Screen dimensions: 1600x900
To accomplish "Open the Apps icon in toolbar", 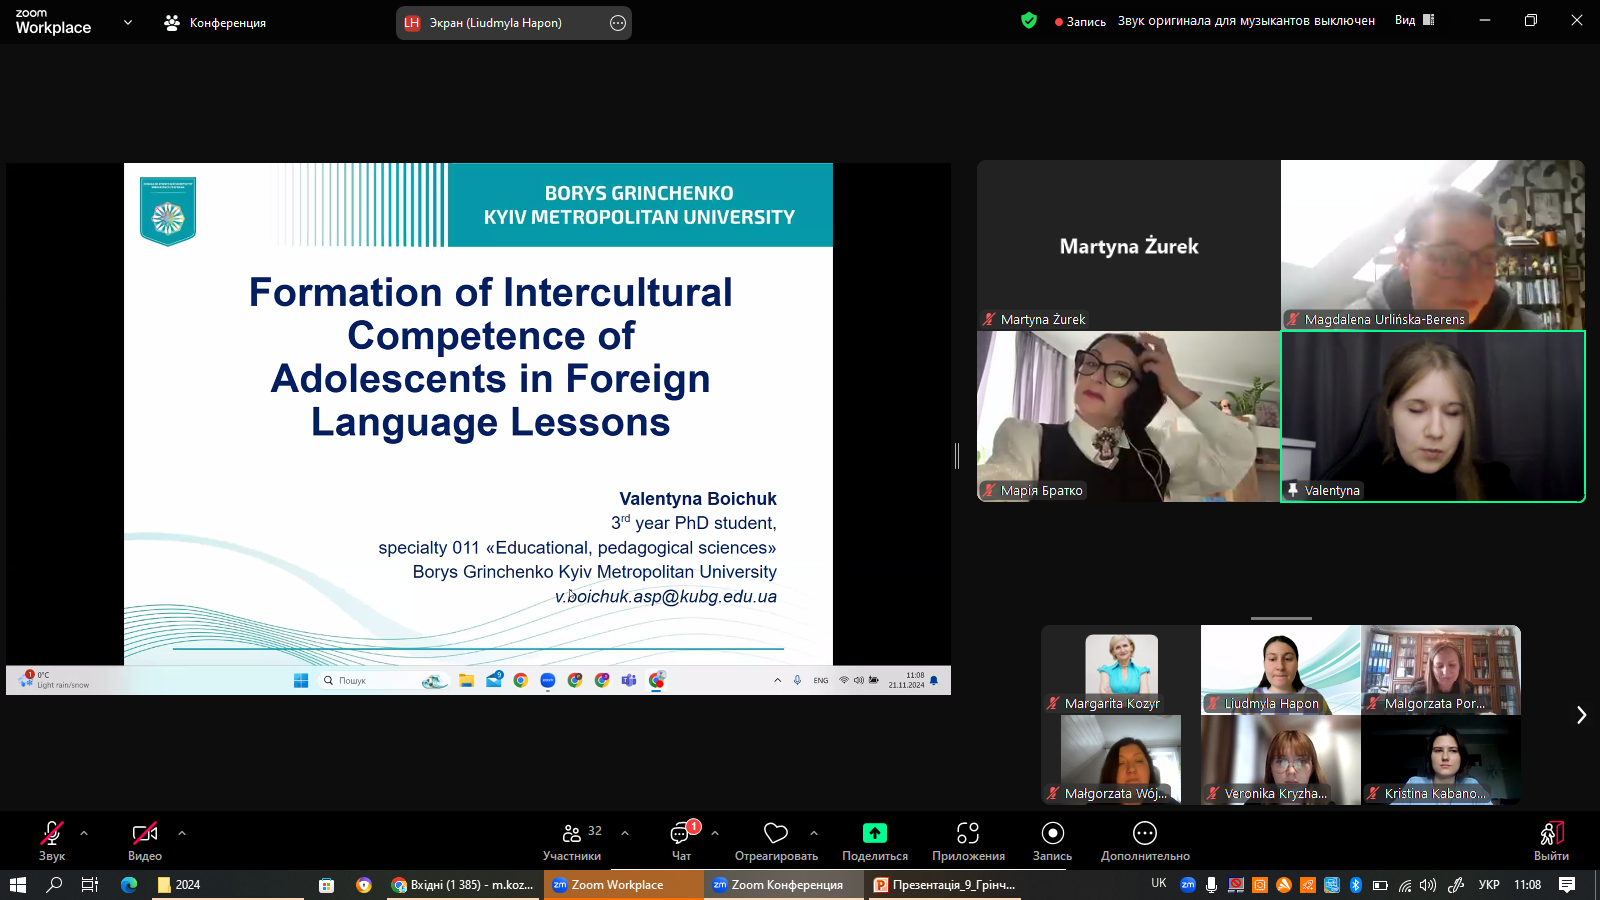I will pos(968,833).
